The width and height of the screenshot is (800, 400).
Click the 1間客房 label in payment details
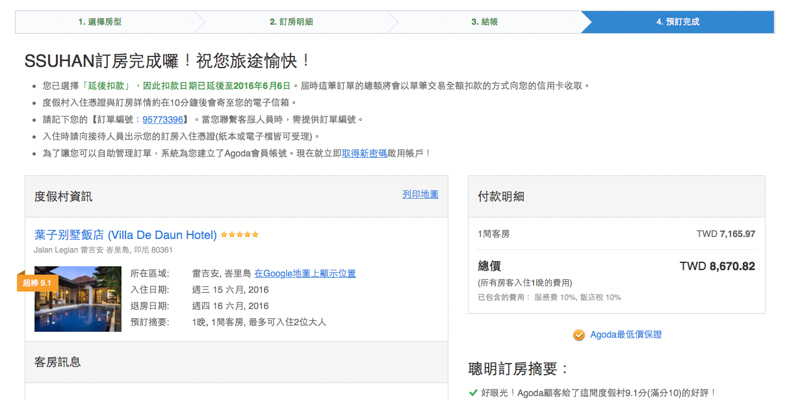pyautogui.click(x=493, y=234)
